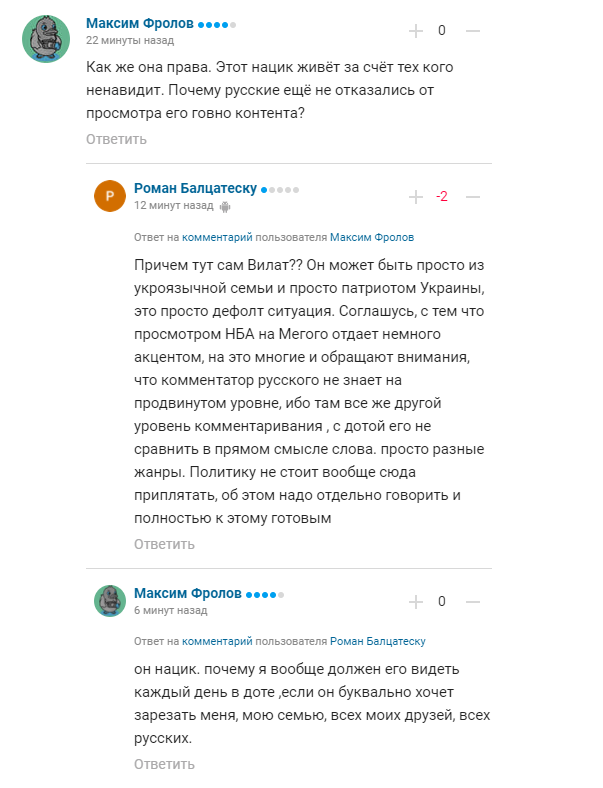Viewport: 603px width, 788px height.
Task: Downvote the last Максим Фролов reply
Action: coord(473,602)
